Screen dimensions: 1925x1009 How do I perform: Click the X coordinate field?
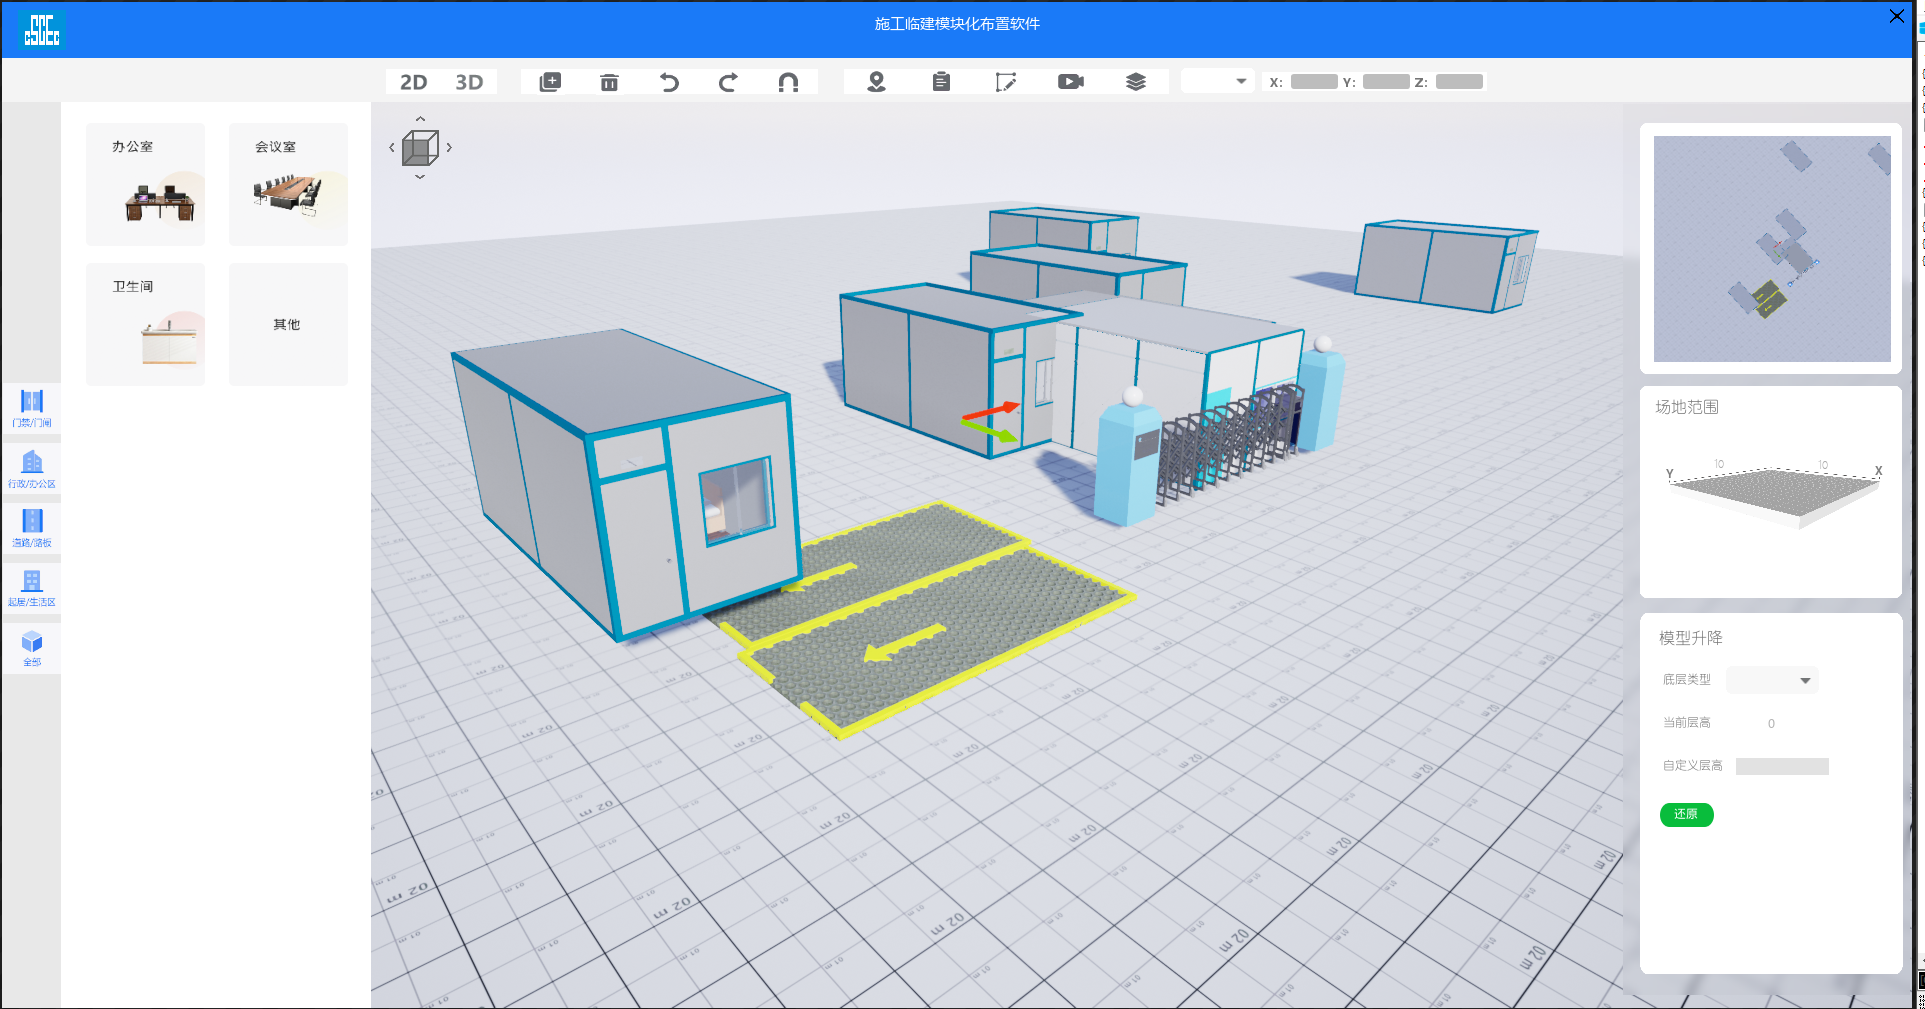[1314, 82]
